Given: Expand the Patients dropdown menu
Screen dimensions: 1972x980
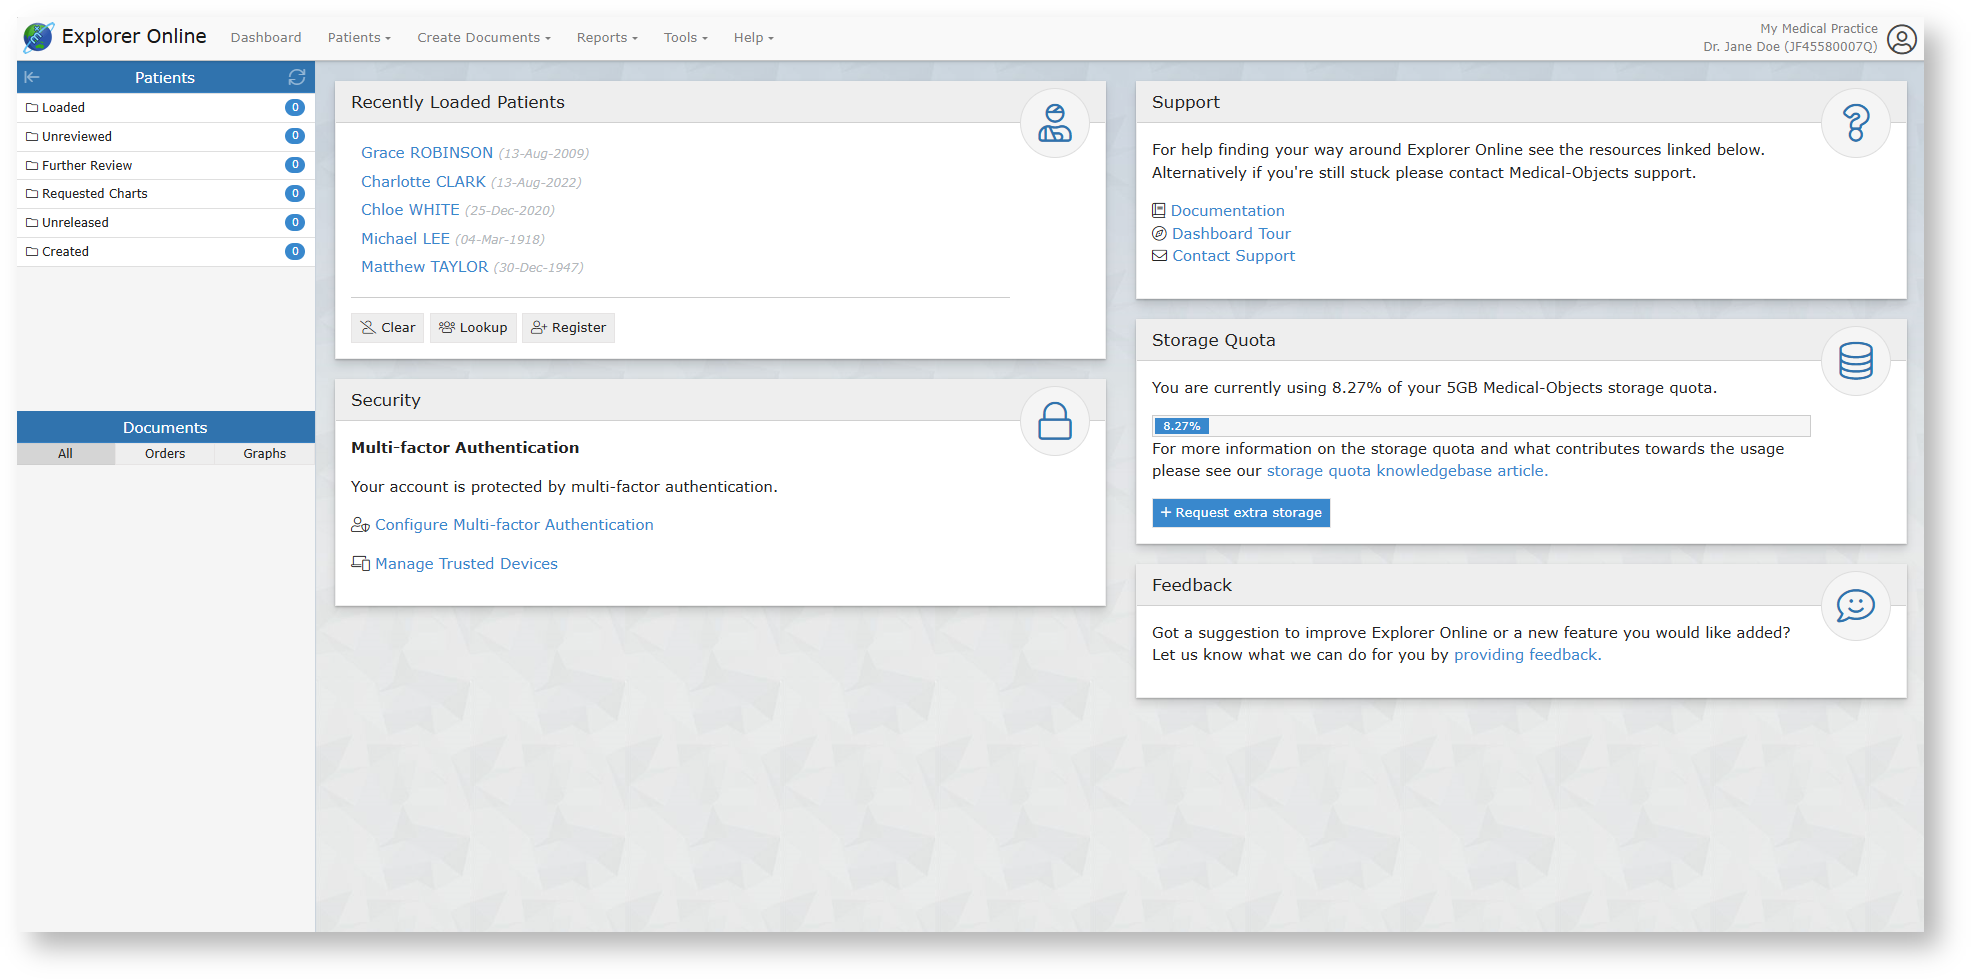Looking at the screenshot, I should point(359,38).
